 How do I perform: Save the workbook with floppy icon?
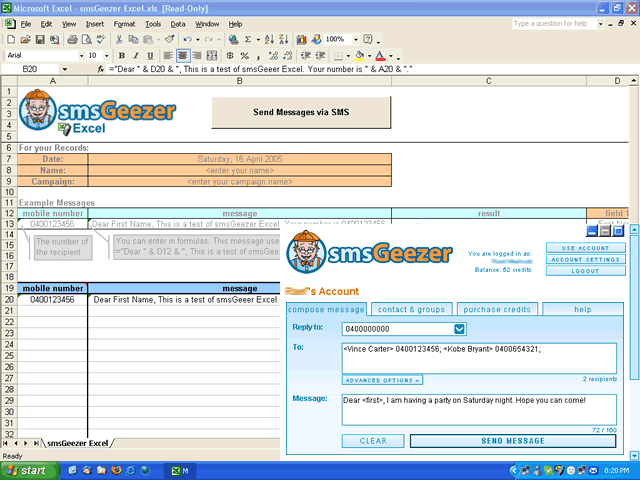pyautogui.click(x=40, y=40)
